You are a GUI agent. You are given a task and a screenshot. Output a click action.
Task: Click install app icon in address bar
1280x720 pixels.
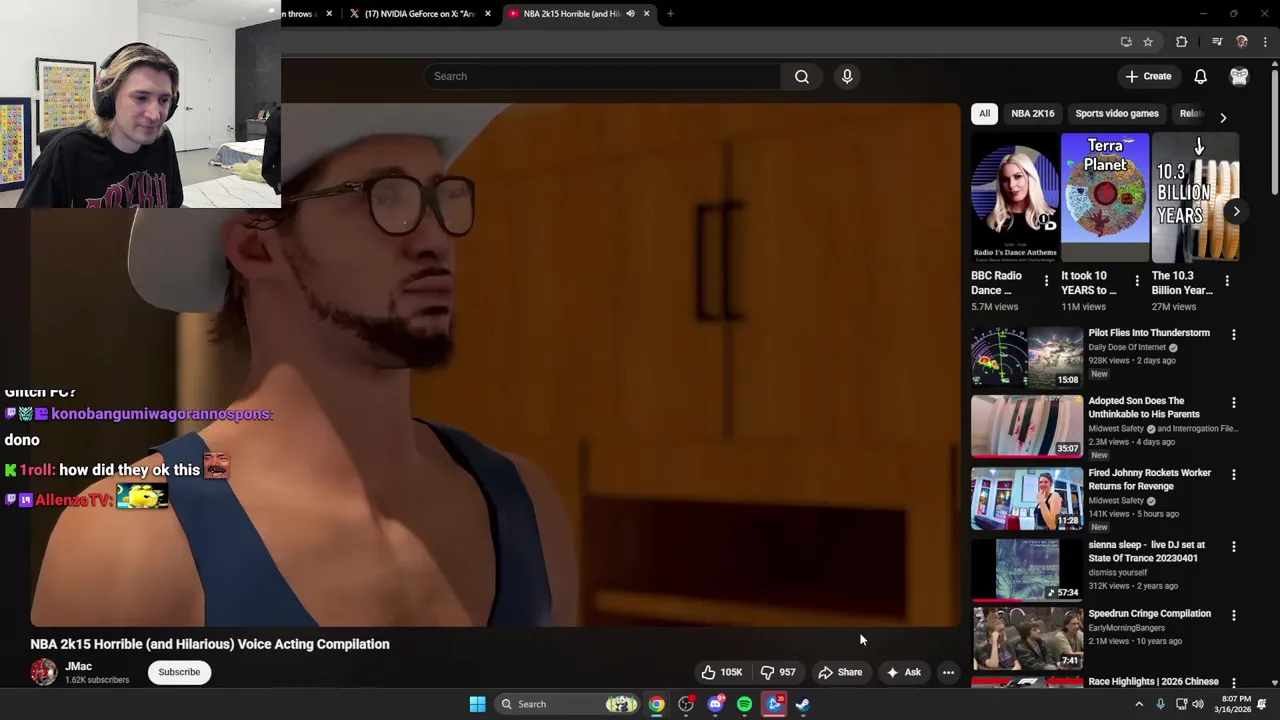coord(1126,42)
